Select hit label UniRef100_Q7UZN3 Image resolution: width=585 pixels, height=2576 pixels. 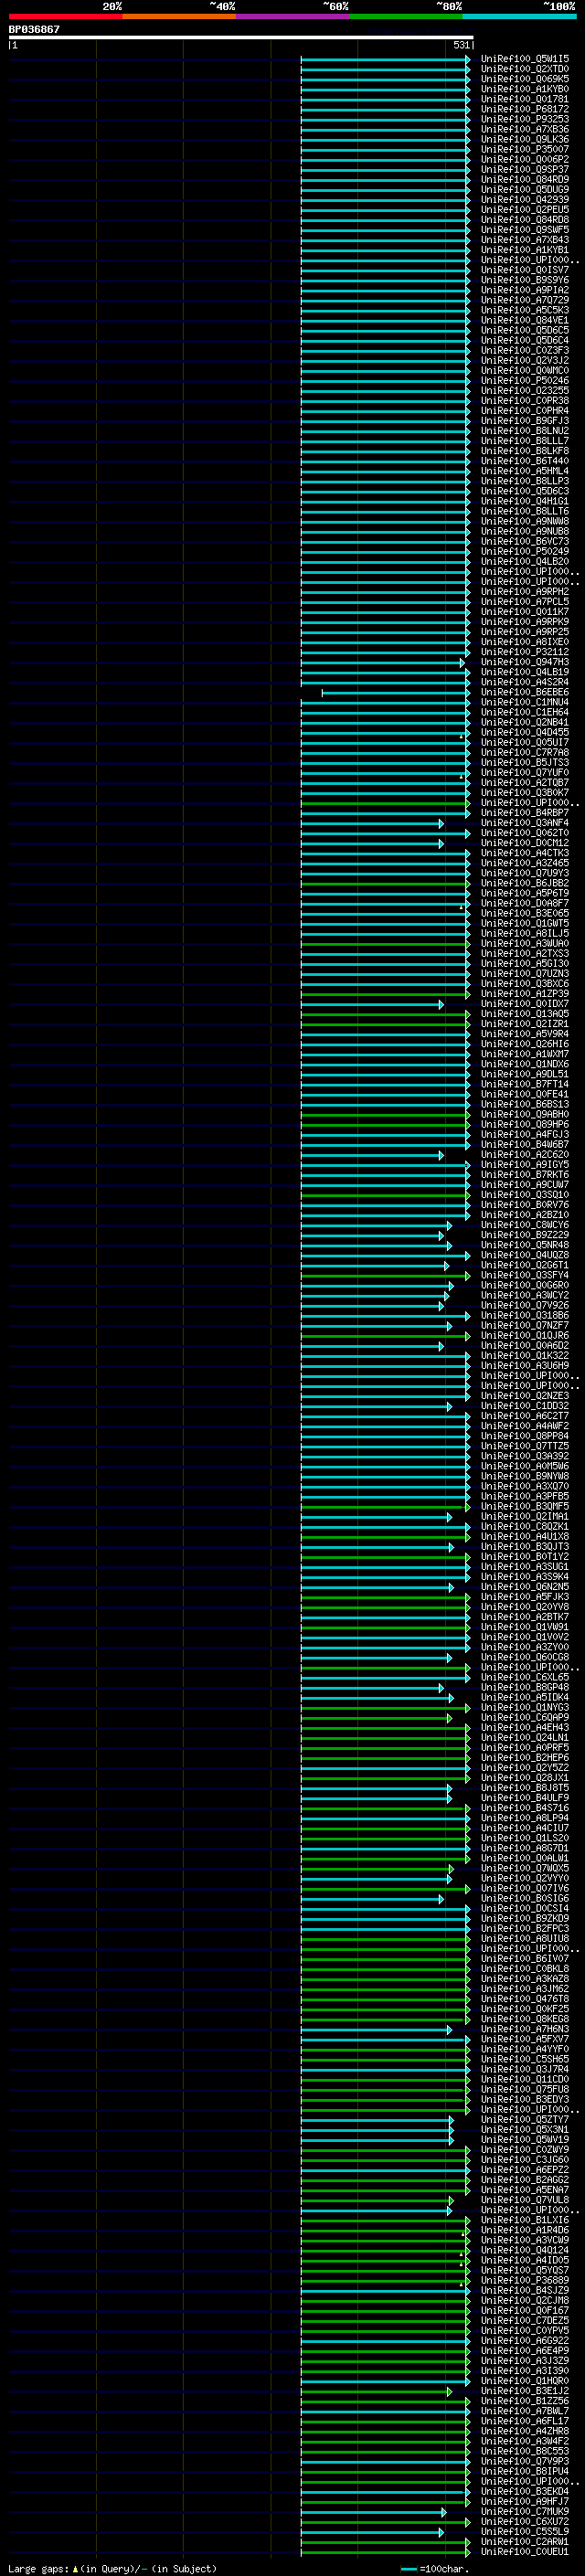click(525, 974)
